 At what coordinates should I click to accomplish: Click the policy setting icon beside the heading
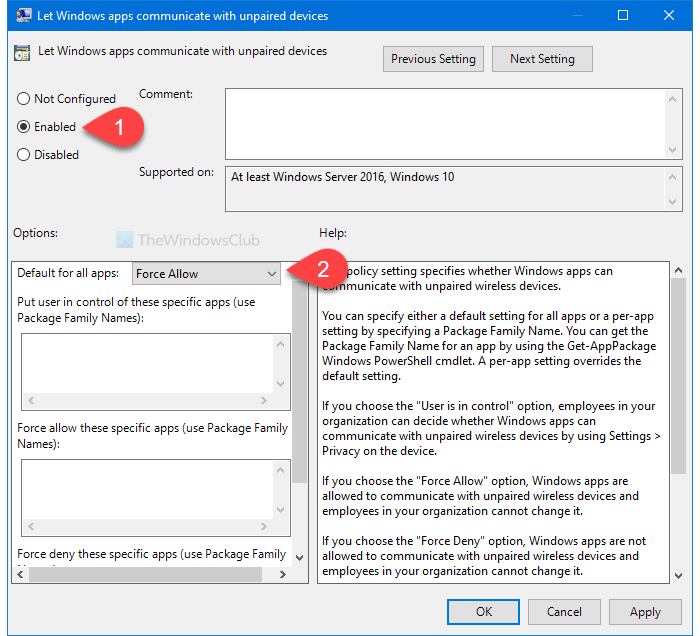[x=22, y=53]
